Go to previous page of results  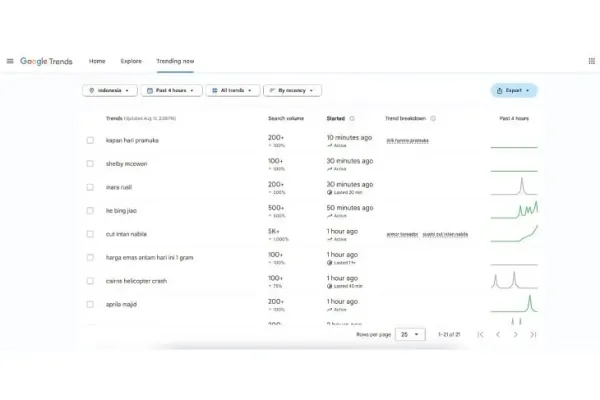(x=498, y=335)
